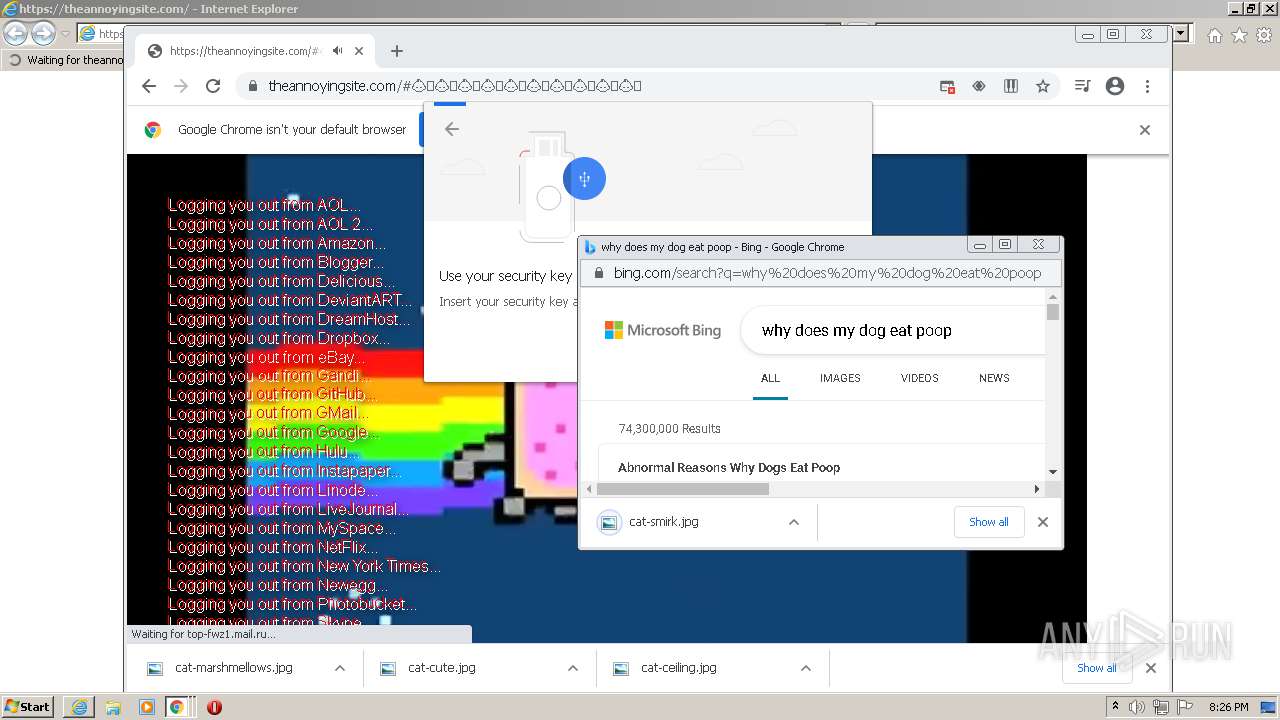Open Internet Explorer from the taskbar
Screen dimensions: 1280x720
79,707
